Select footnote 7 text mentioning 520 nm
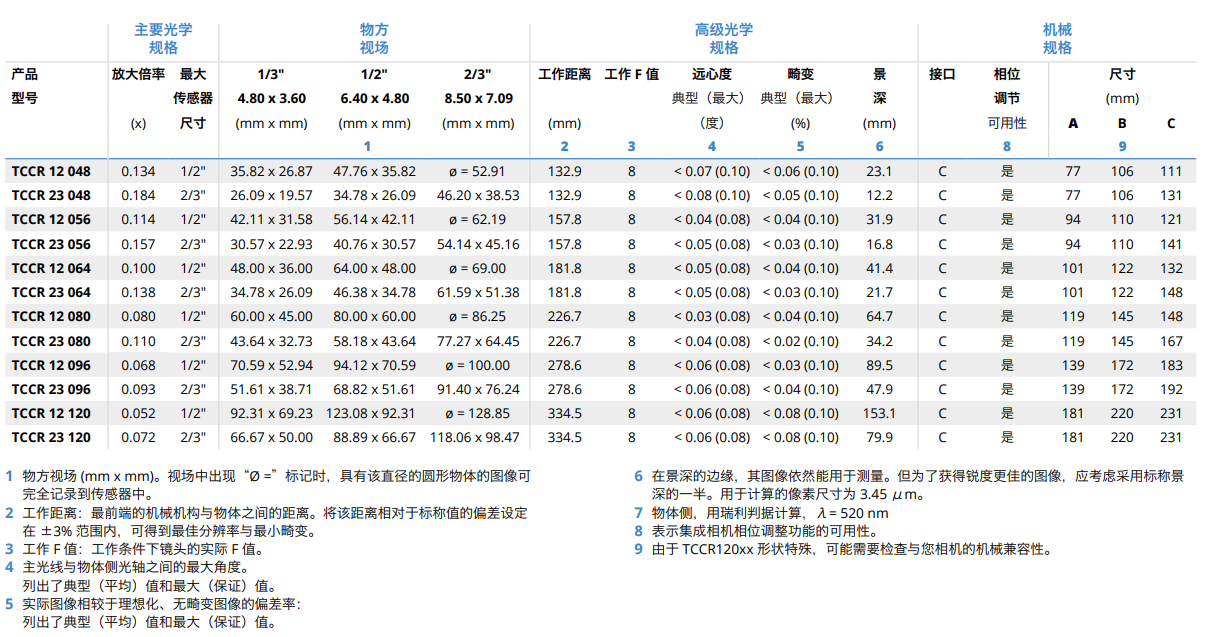The height and width of the screenshot is (637, 1206). point(769,513)
